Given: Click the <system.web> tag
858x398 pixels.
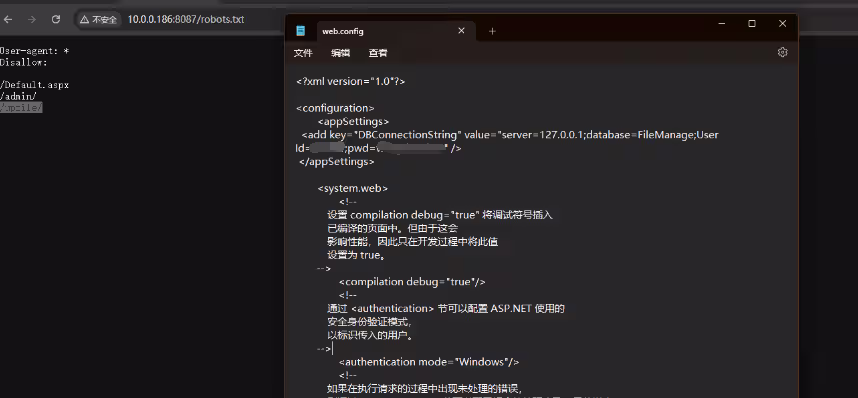Looking at the screenshot, I should coord(353,188).
